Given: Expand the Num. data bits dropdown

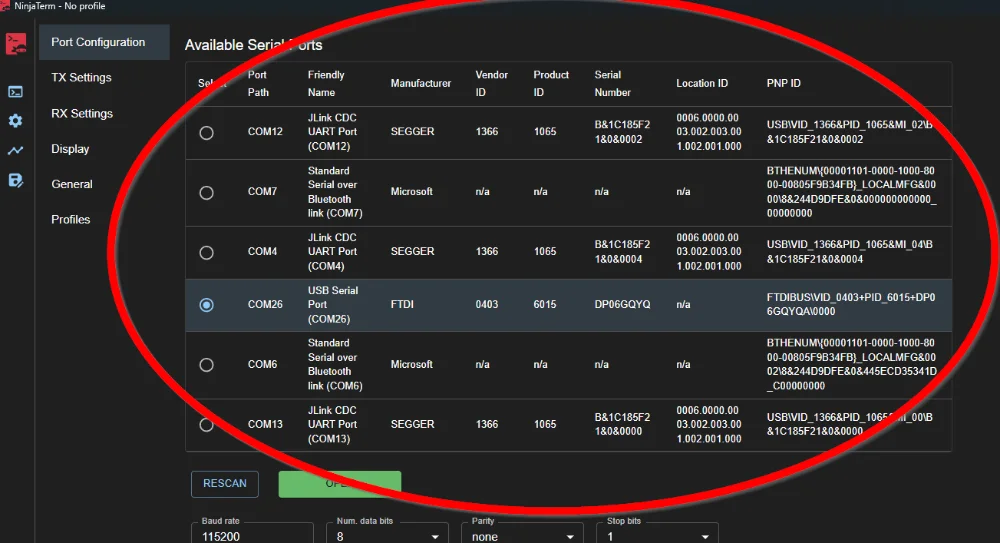Looking at the screenshot, I should pyautogui.click(x=386, y=535).
